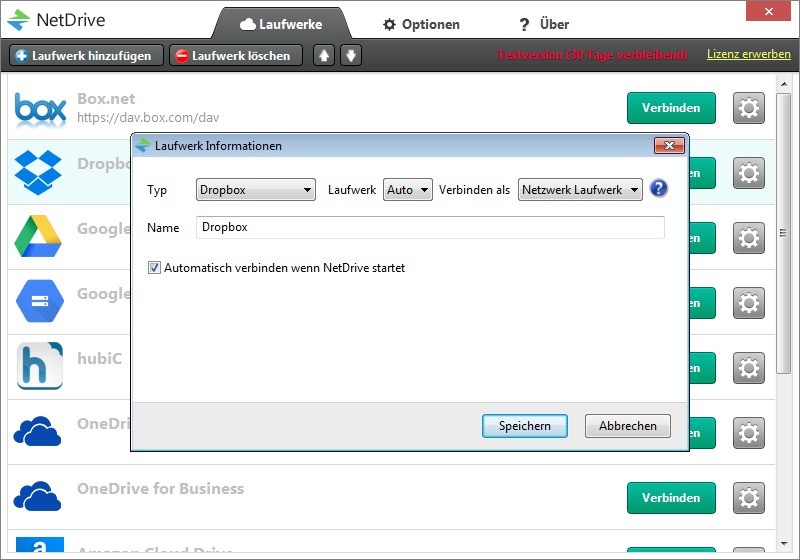Move selected drive up with arrow button
This screenshot has height=560, width=800.
point(324,55)
